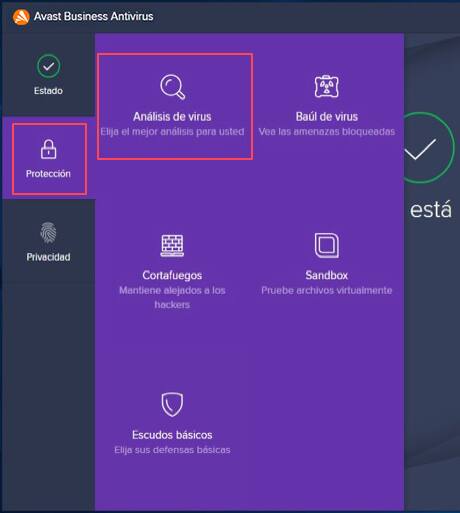Switch to the Protección tab label
The width and height of the screenshot is (460, 513).
(48, 174)
